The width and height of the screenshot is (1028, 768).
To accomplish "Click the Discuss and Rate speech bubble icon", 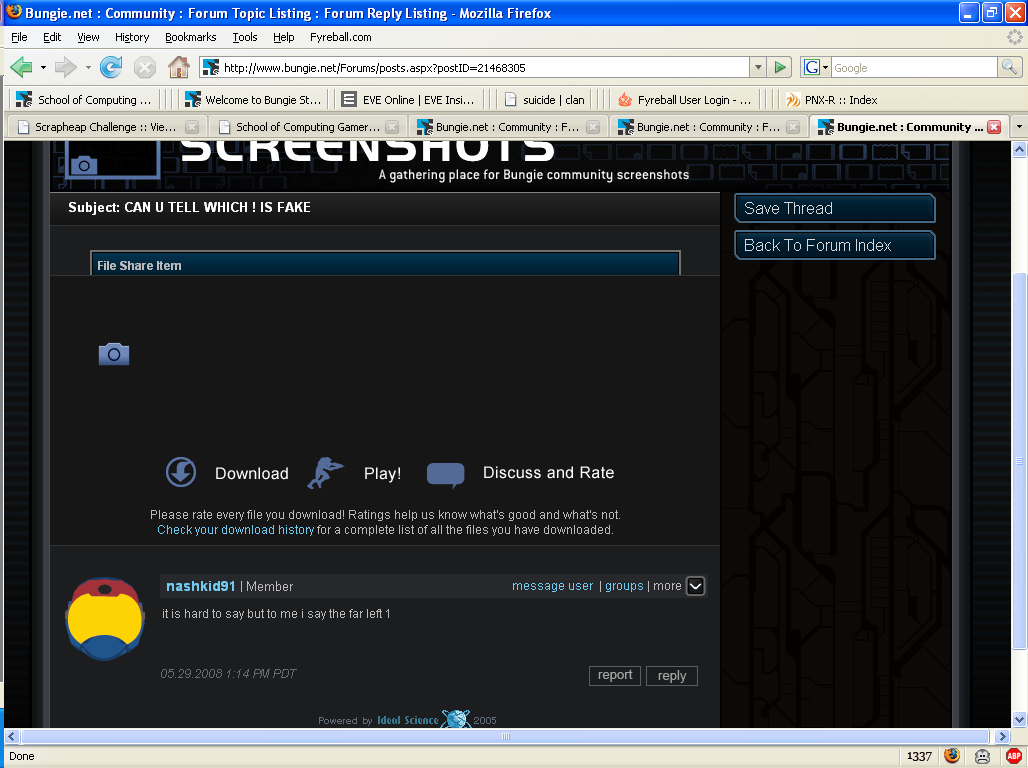I will (445, 474).
